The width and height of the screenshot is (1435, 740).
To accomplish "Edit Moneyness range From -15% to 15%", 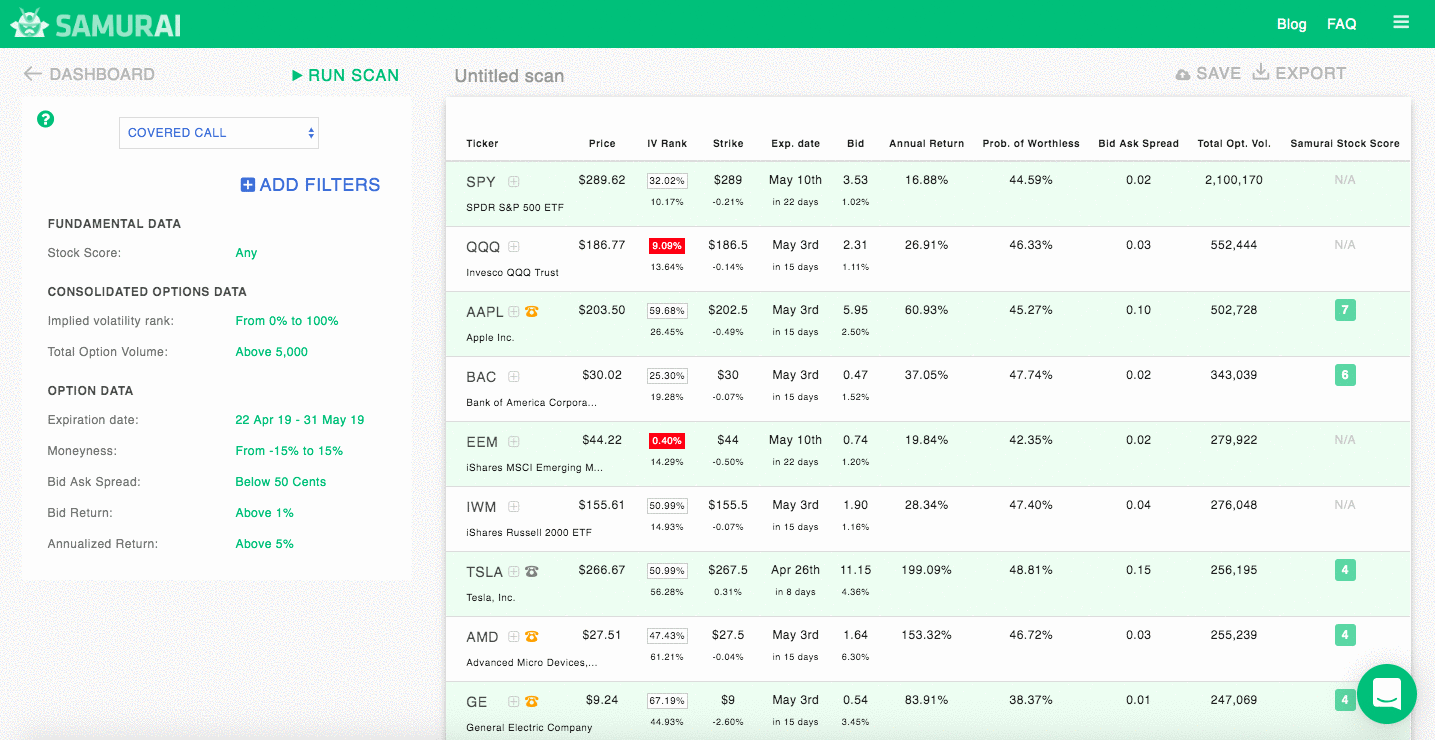I will point(289,451).
